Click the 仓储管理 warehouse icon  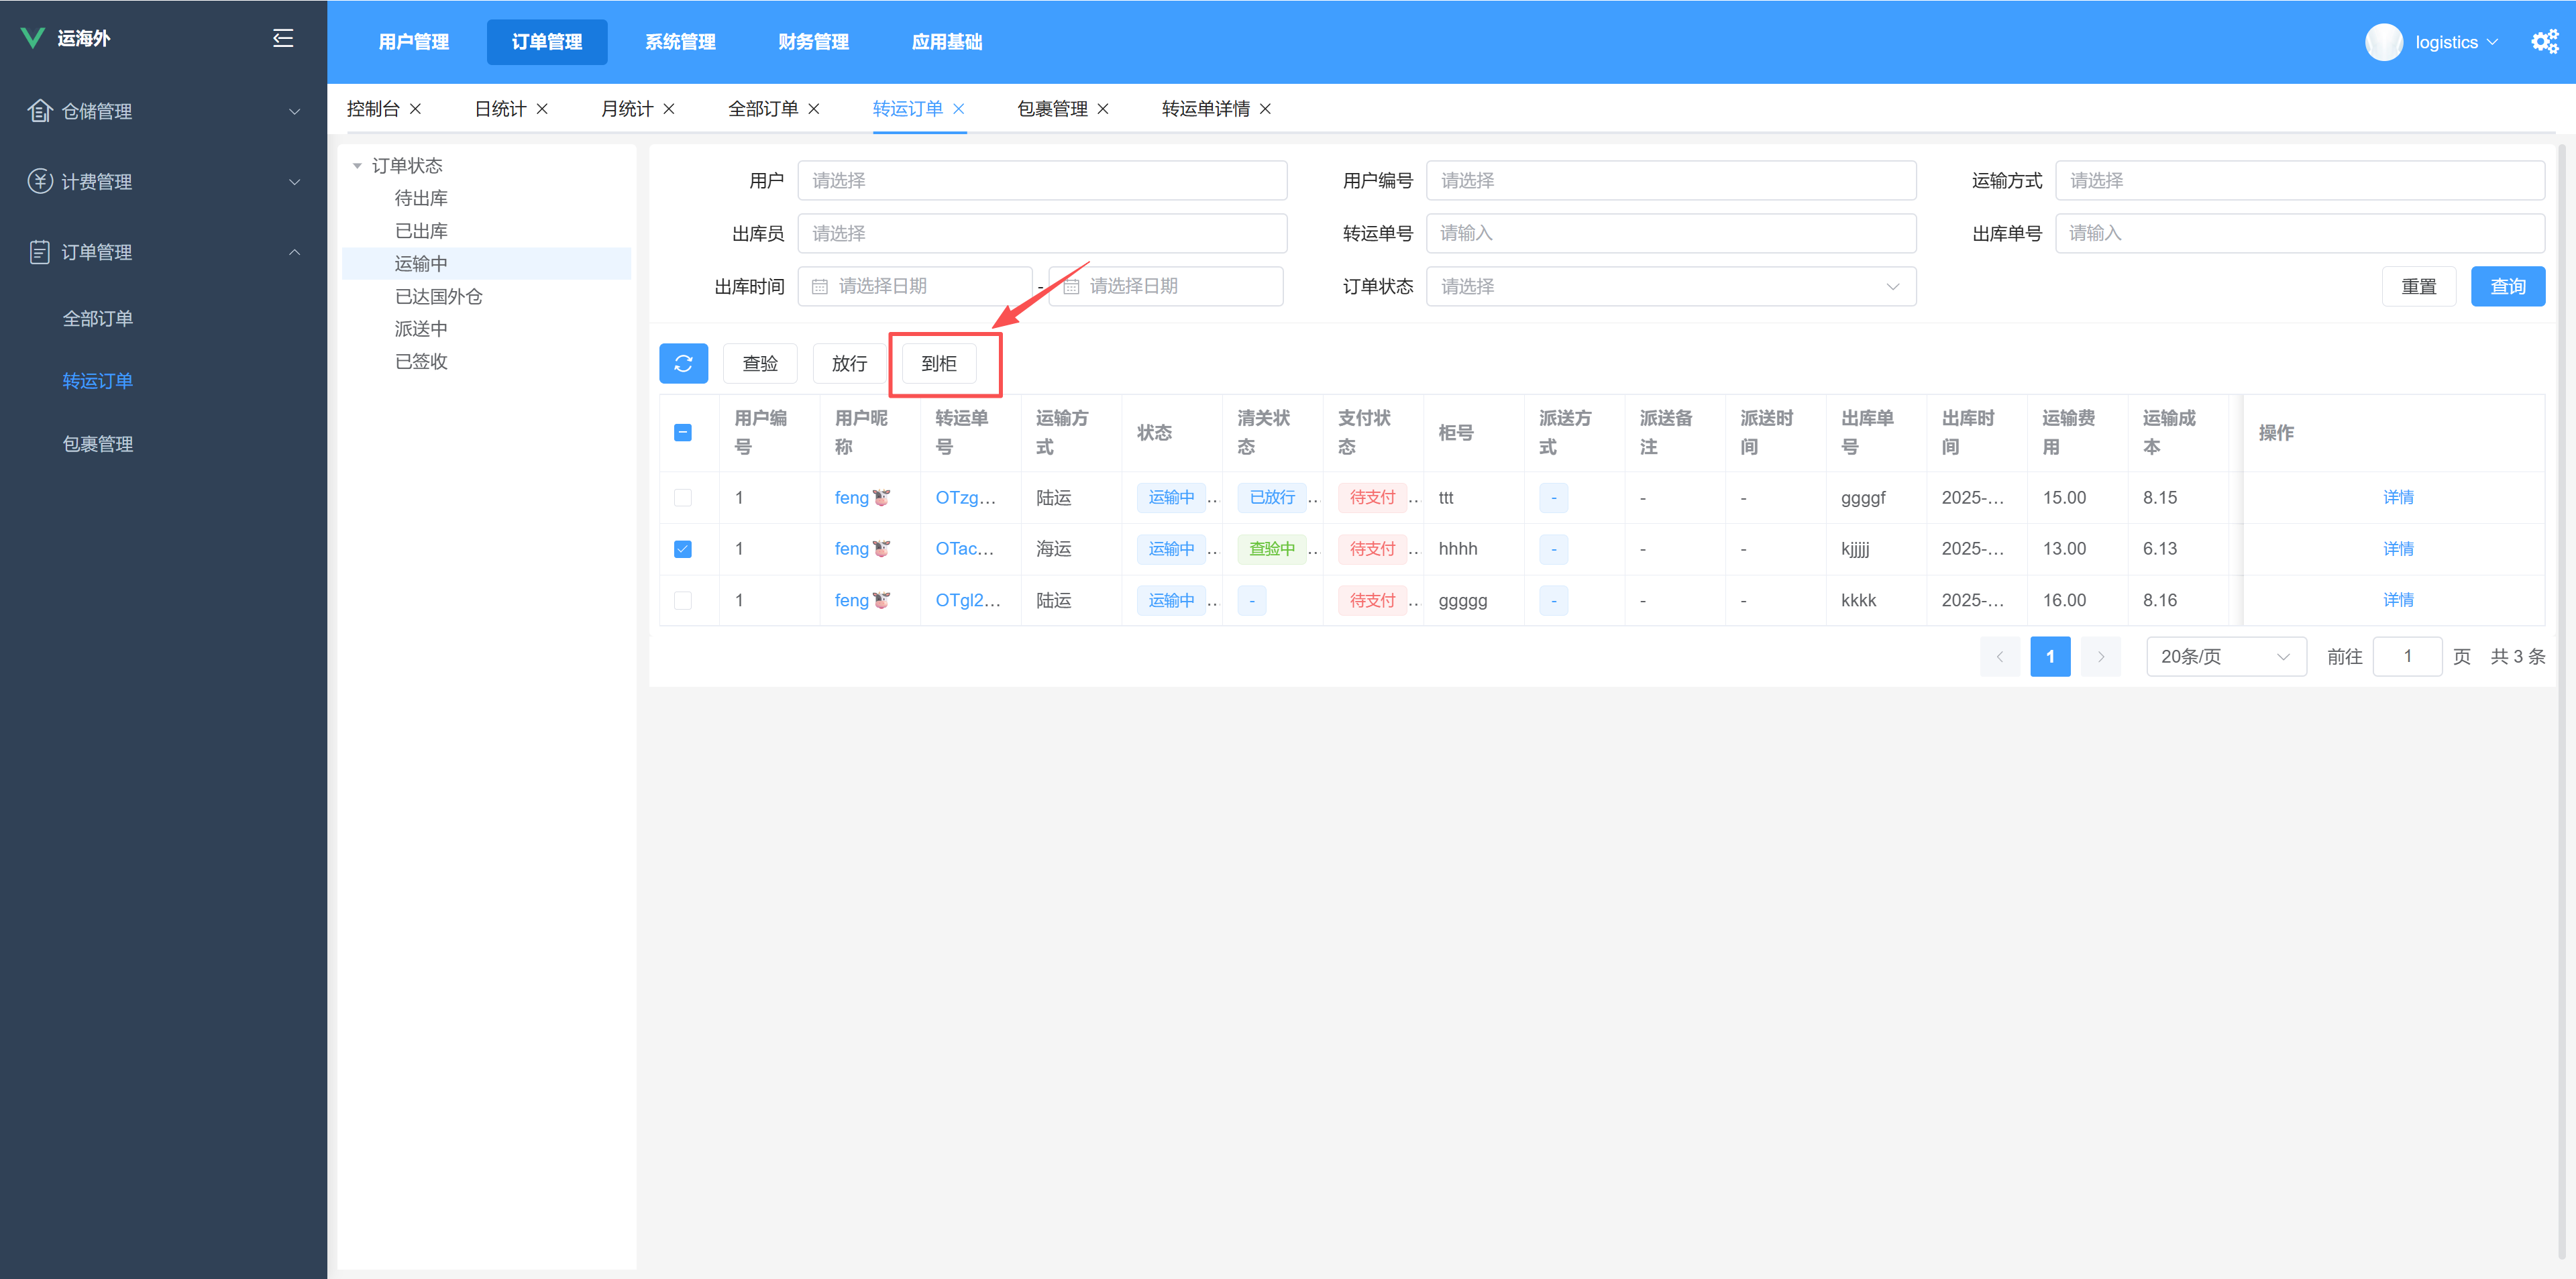click(x=39, y=111)
